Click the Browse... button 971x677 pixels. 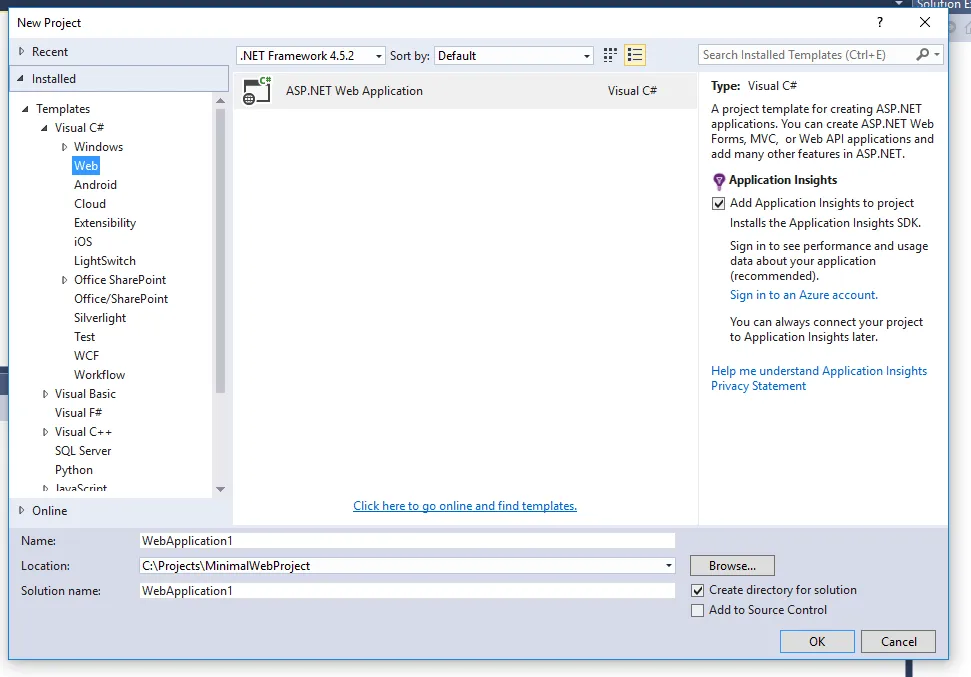coord(732,566)
